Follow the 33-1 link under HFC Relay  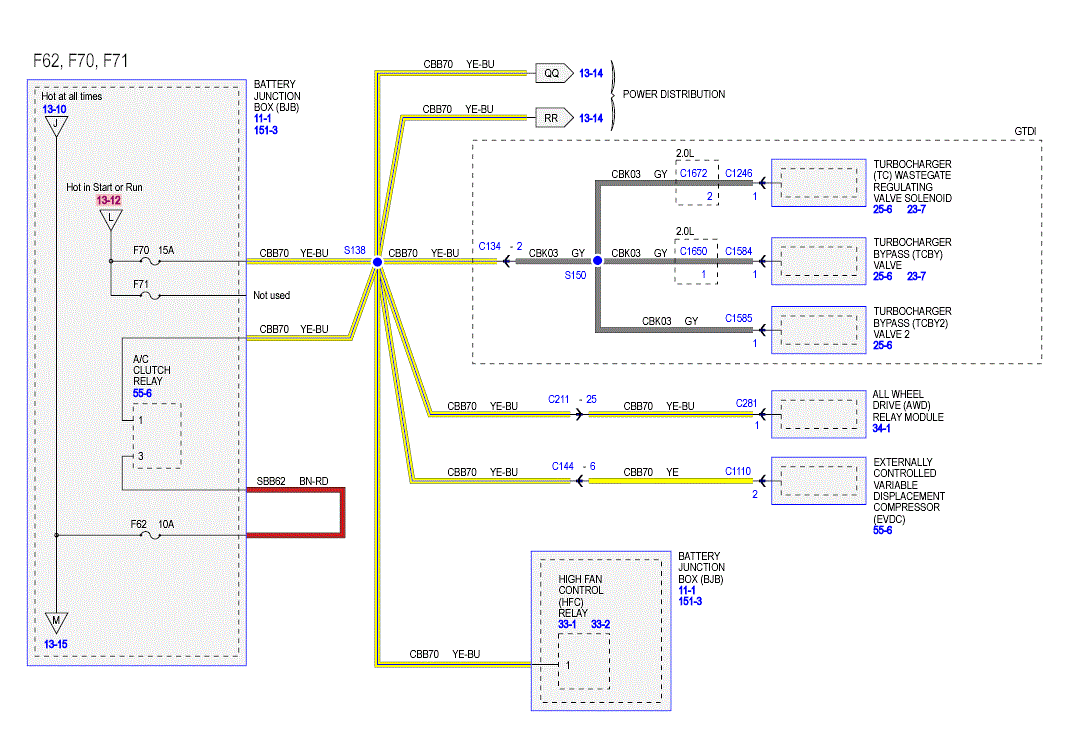click(x=567, y=624)
